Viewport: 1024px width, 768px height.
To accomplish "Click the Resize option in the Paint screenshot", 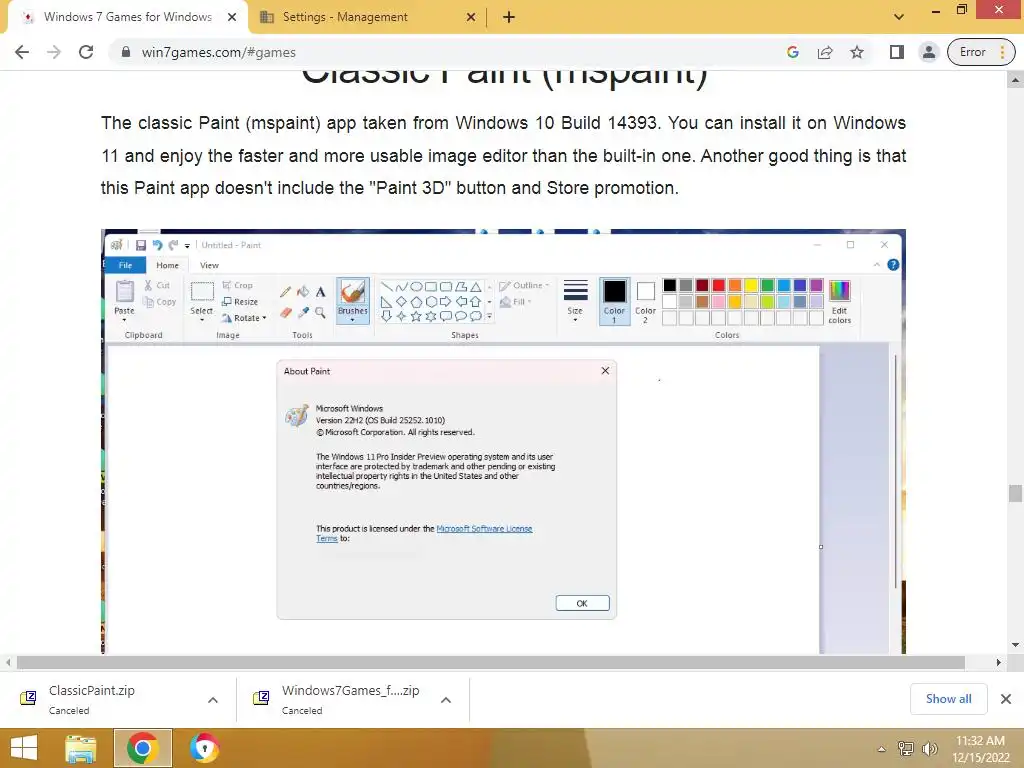I will 240,302.
